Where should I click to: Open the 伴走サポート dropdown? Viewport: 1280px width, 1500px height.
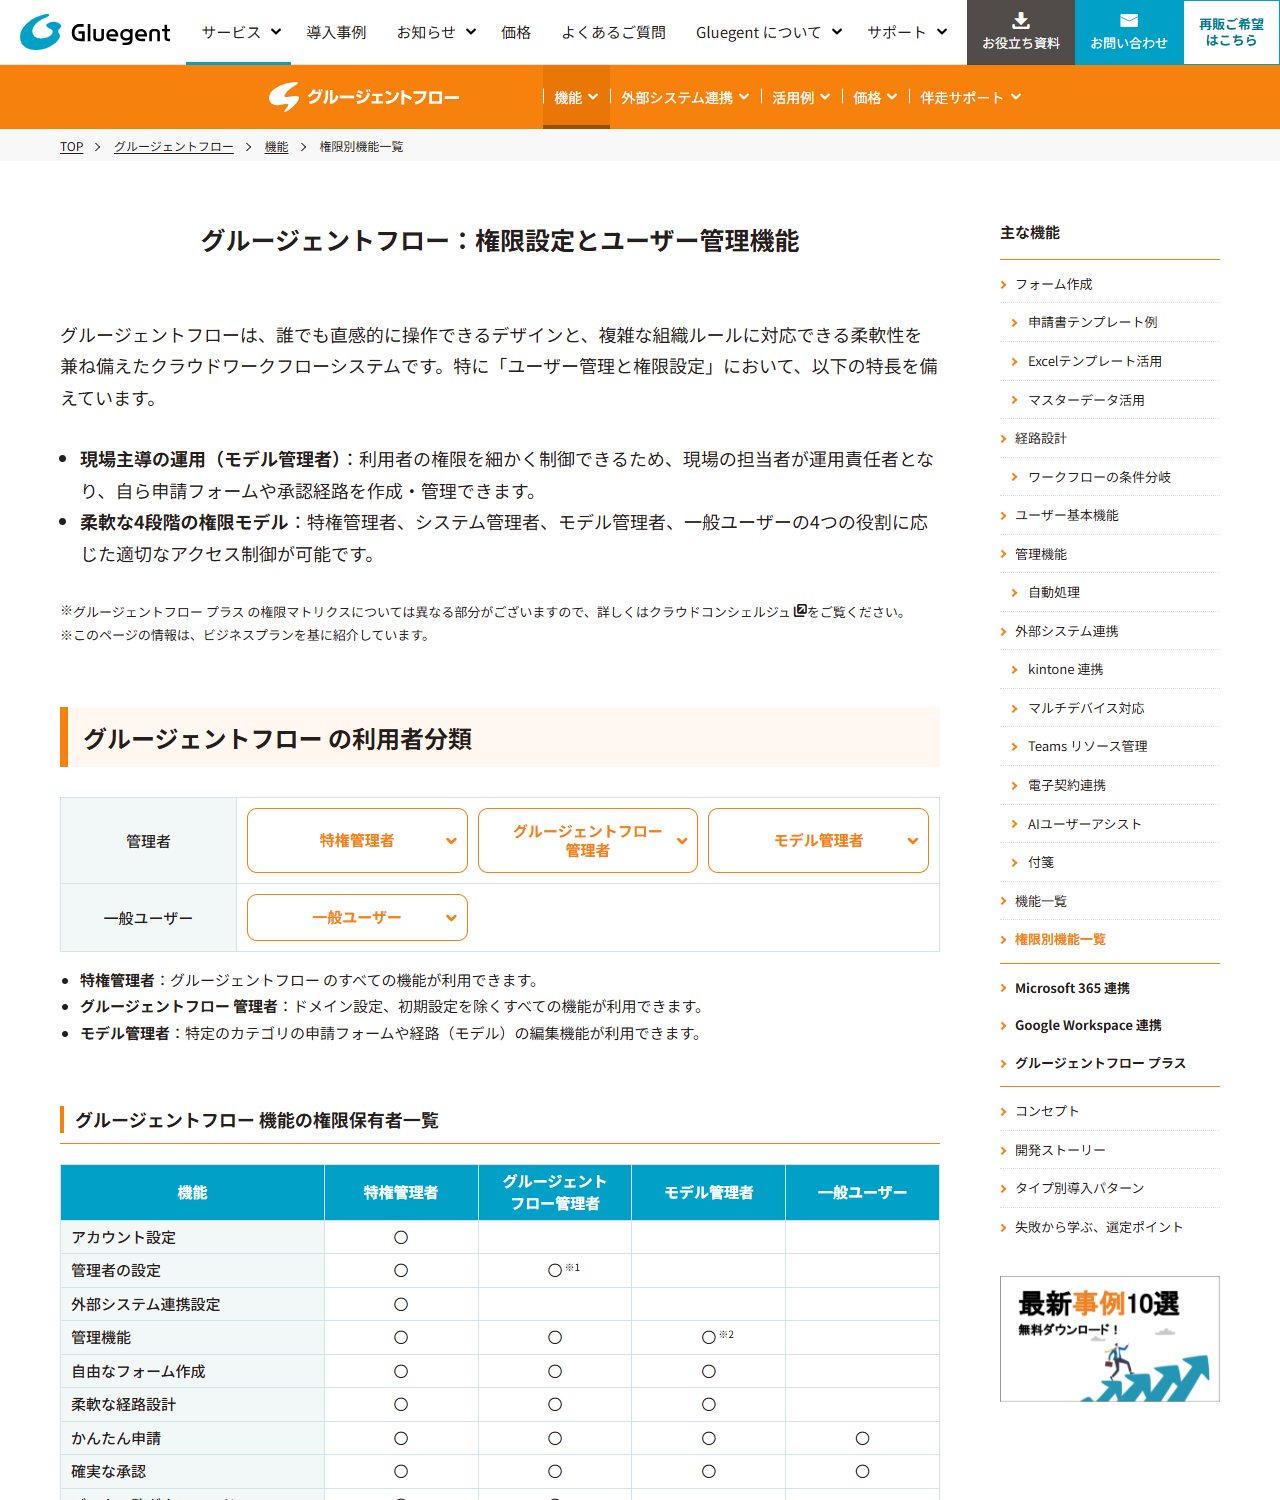coord(971,97)
